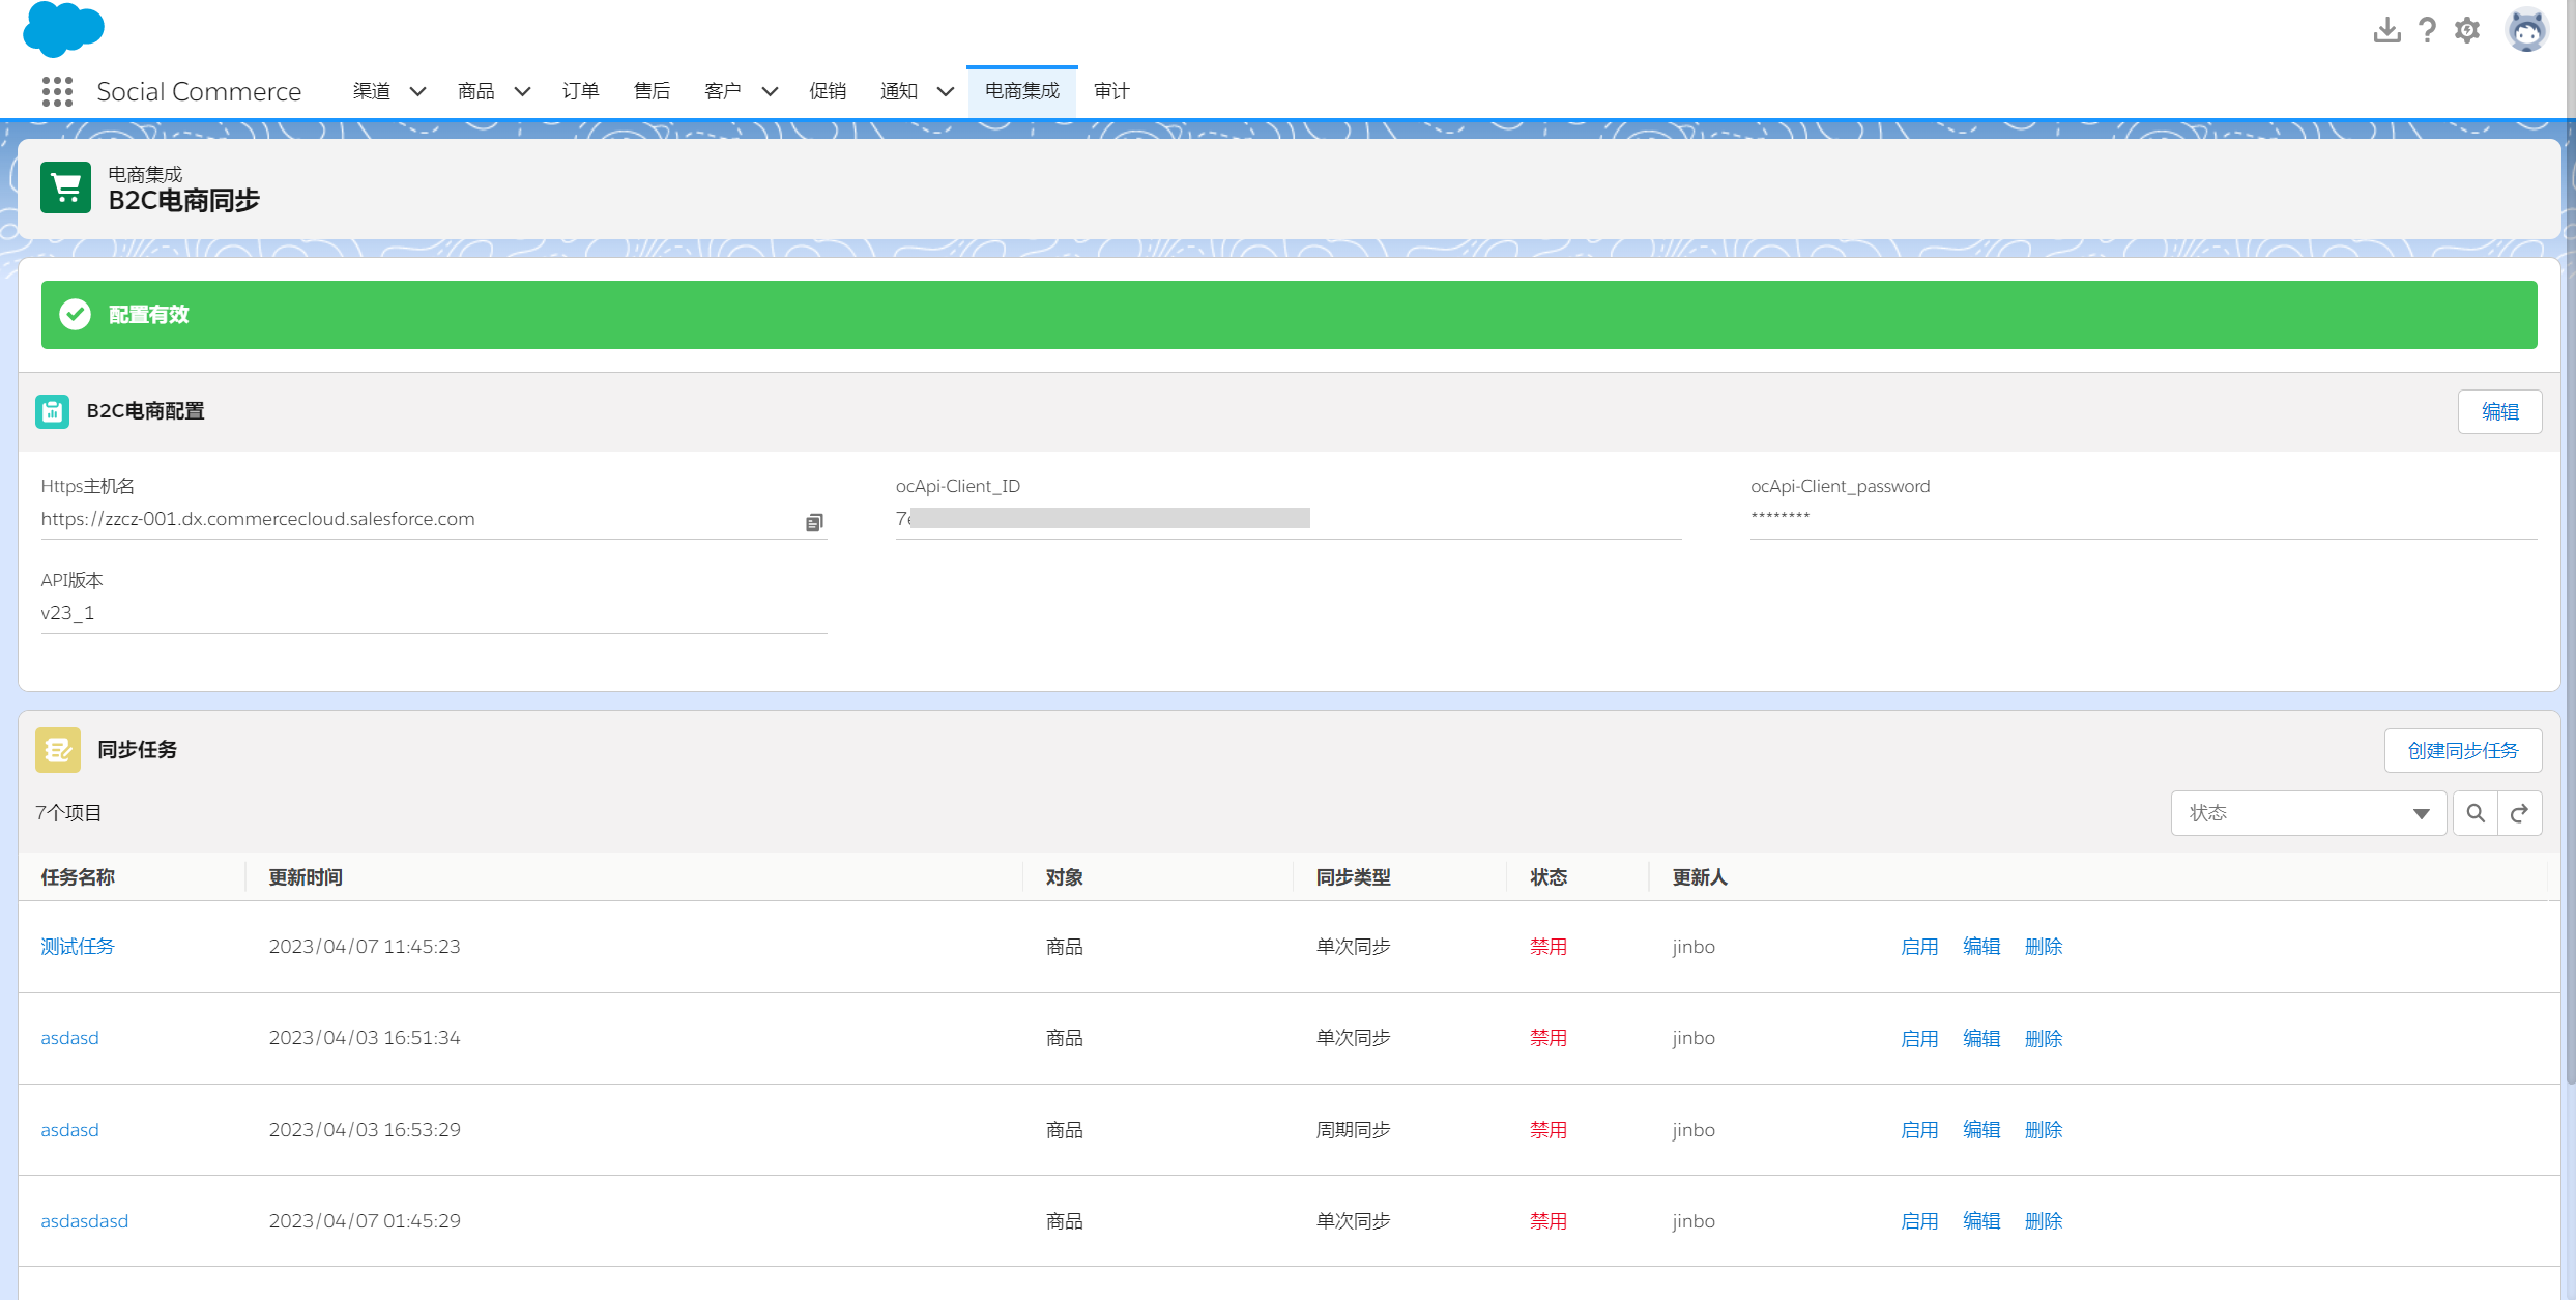2576x1300 pixels.
Task: Switch to the 订单 tab
Action: coord(580,91)
